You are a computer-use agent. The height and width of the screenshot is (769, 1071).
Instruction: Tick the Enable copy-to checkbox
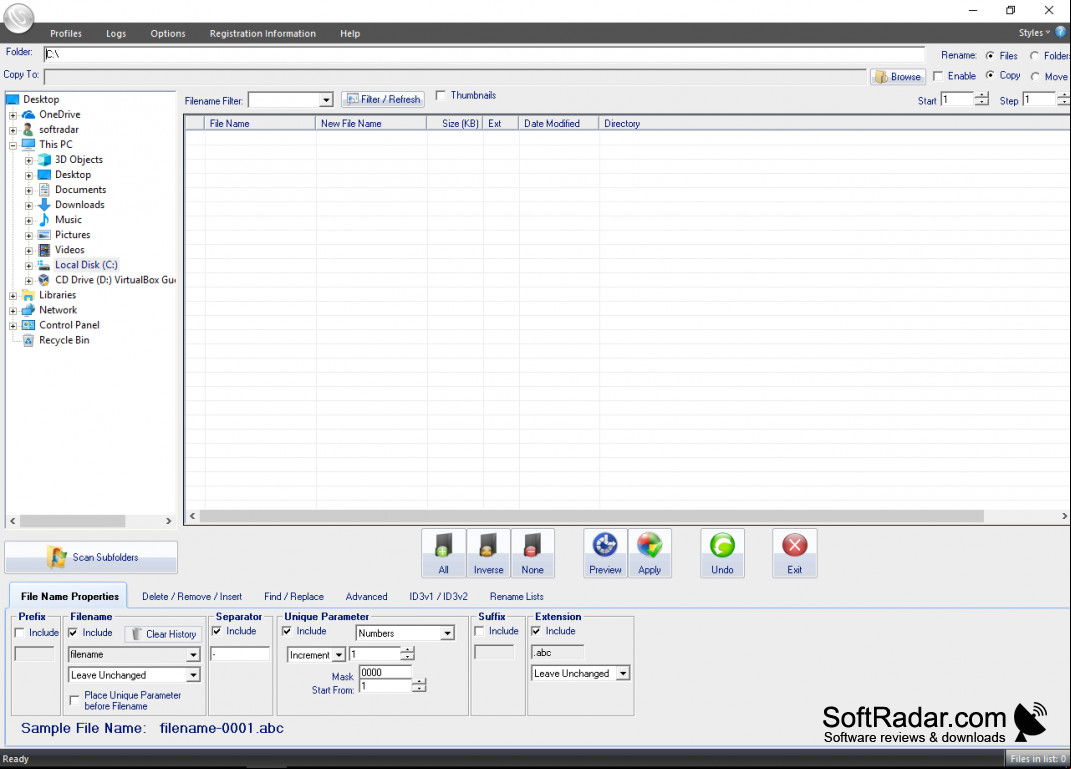click(x=938, y=76)
